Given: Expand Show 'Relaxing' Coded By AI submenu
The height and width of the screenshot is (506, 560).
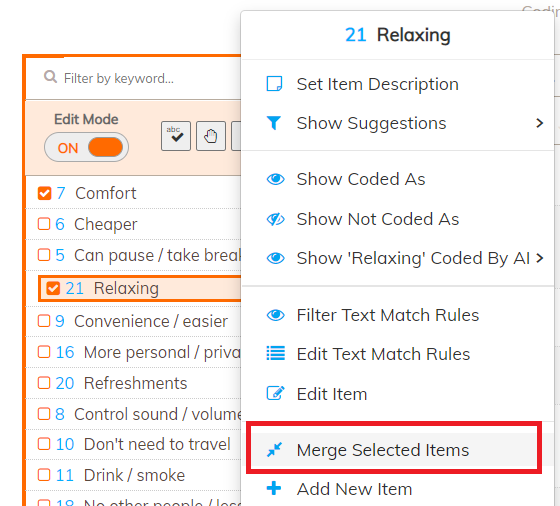Looking at the screenshot, I should coord(539,257).
